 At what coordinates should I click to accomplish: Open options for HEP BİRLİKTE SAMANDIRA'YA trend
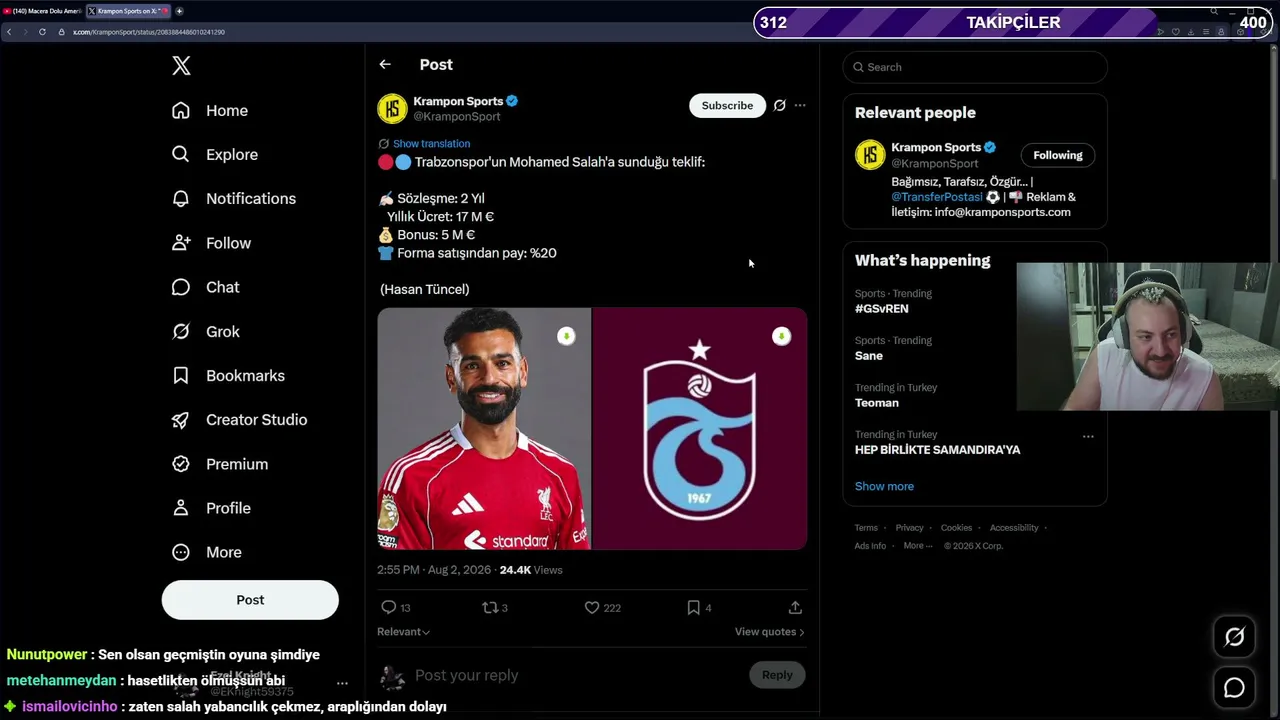tap(1088, 436)
